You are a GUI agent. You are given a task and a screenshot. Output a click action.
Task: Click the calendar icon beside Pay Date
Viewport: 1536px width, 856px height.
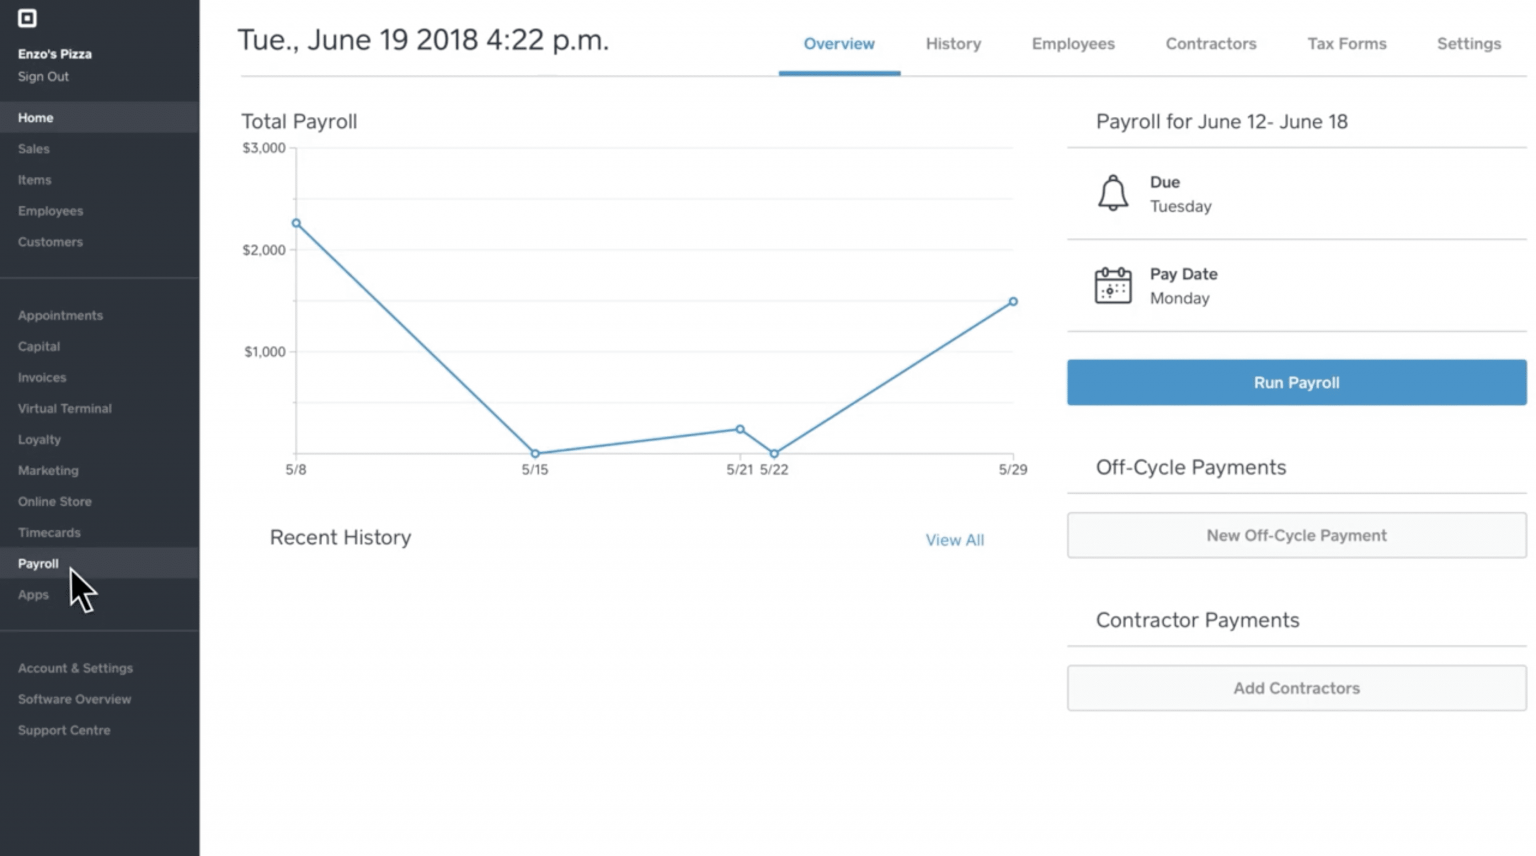coord(1113,286)
